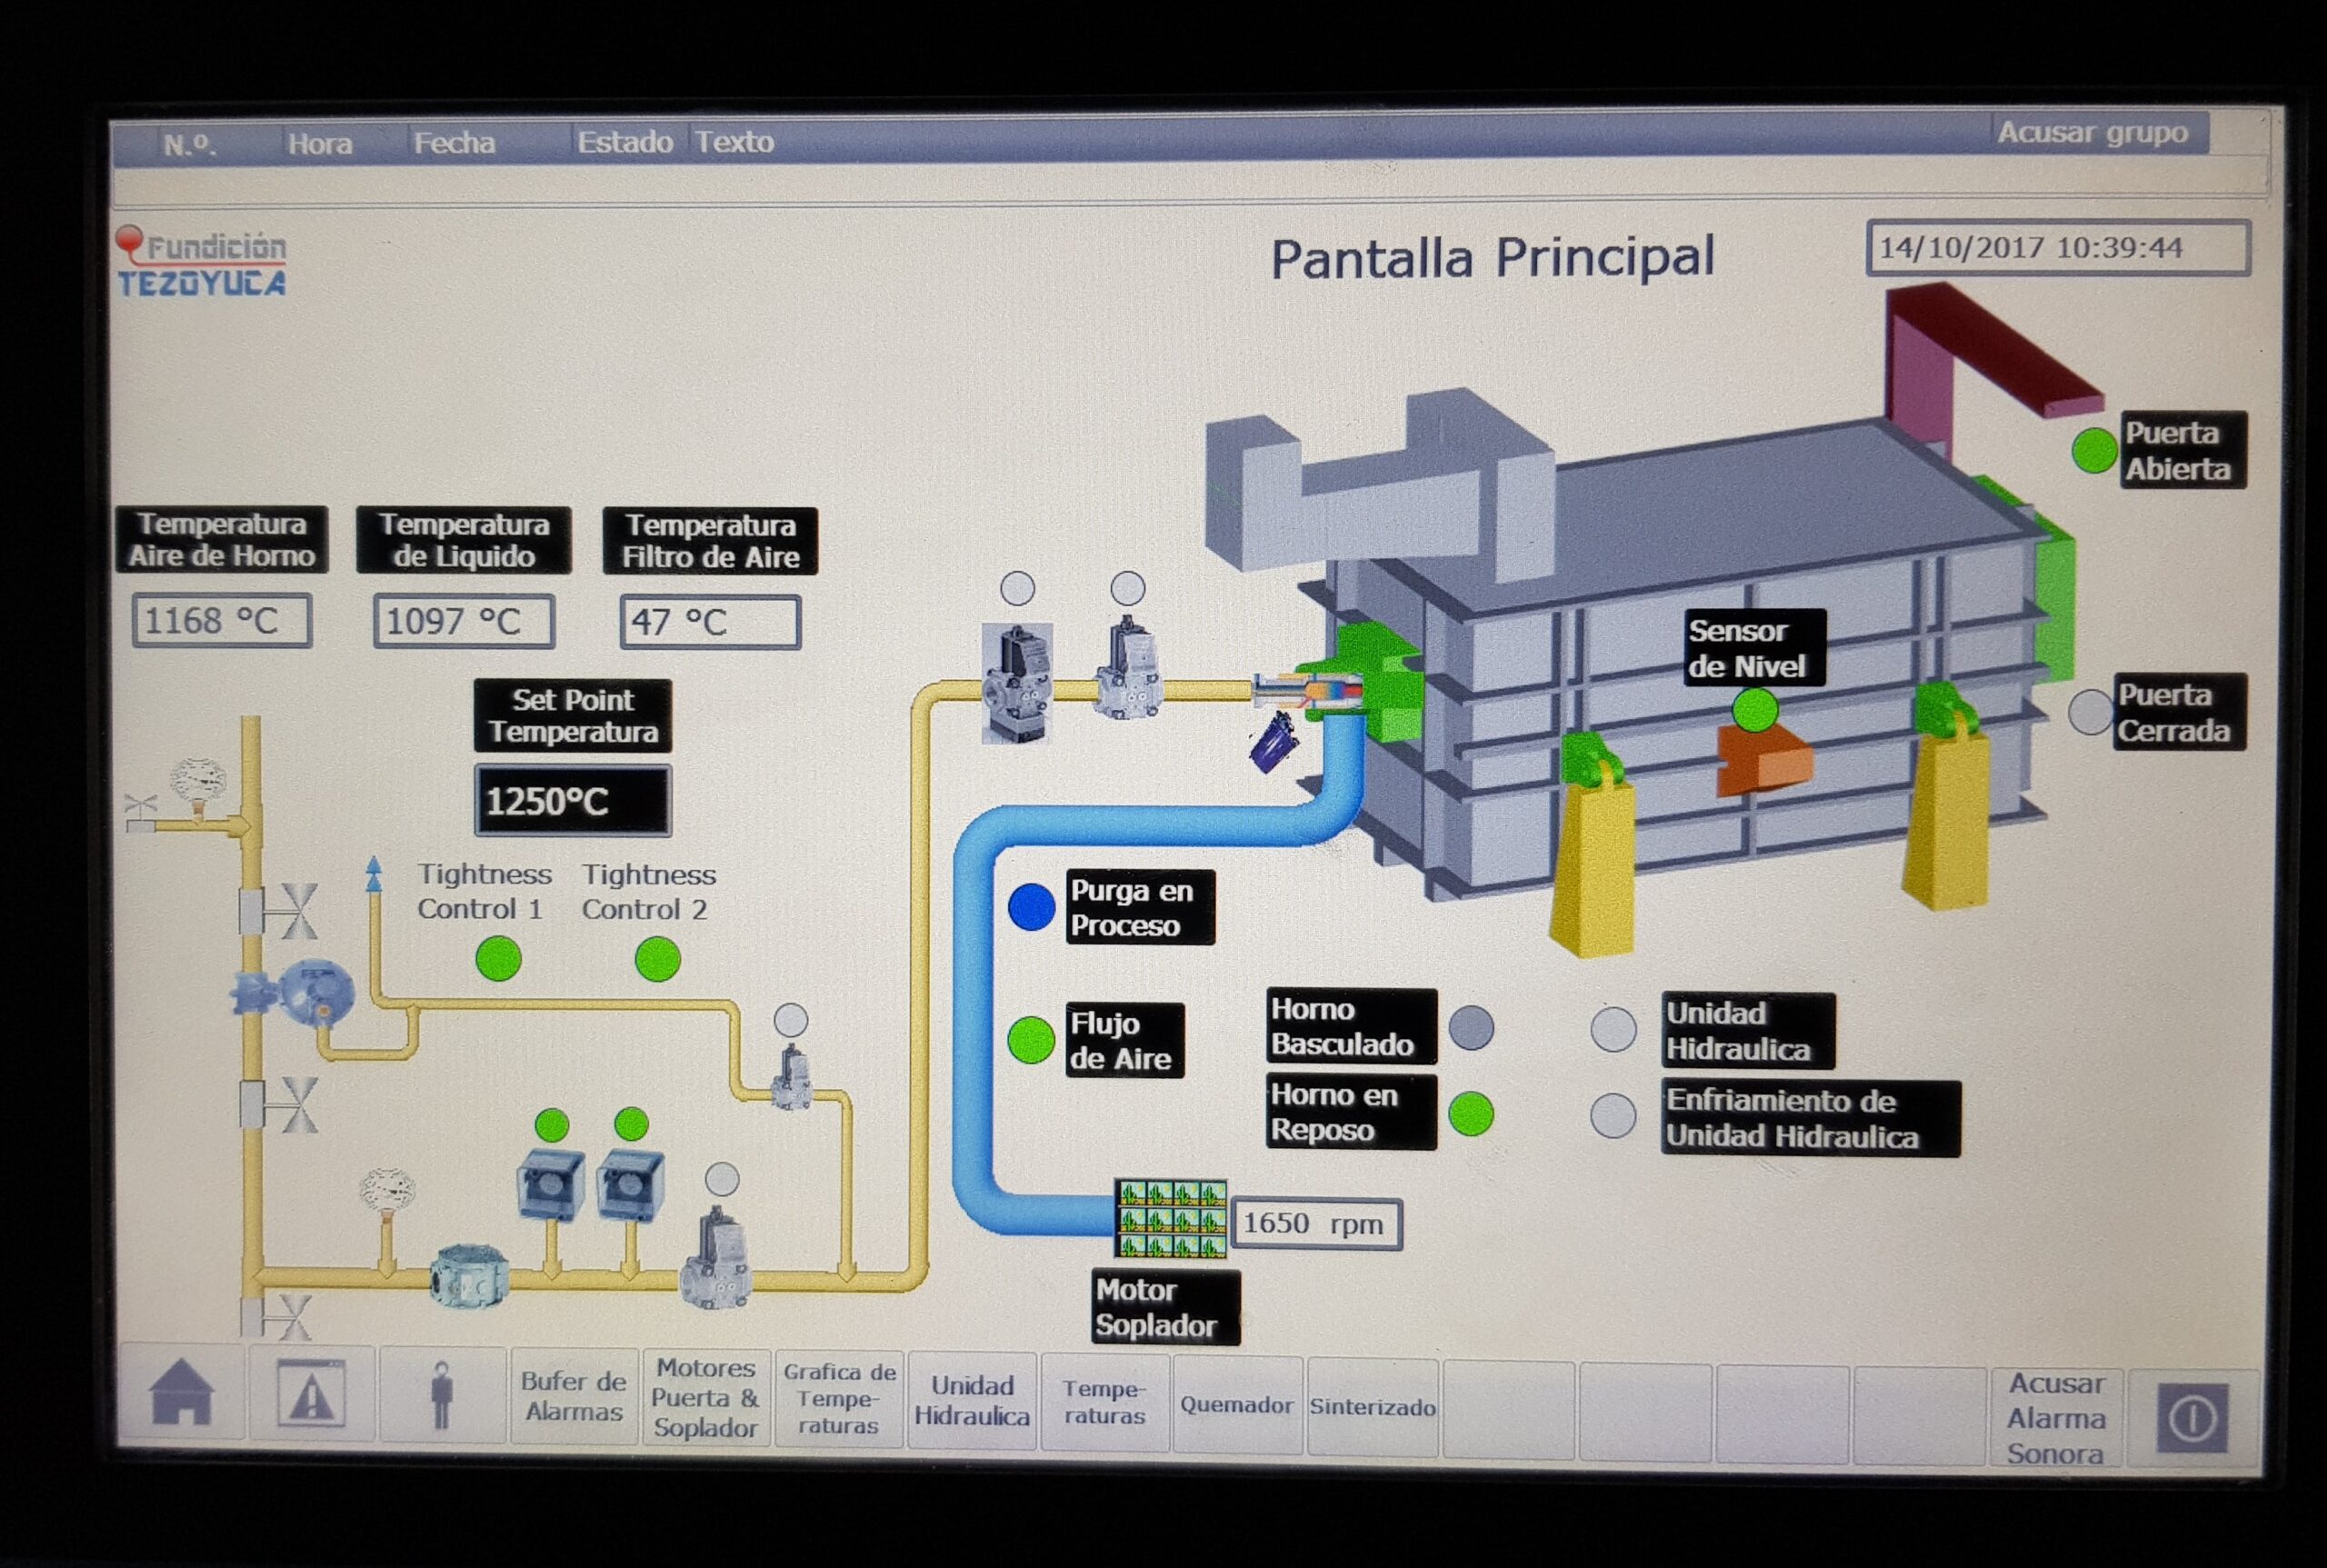
Task: Click the Puerta Cerrada indicator light
Action: pos(2090,713)
